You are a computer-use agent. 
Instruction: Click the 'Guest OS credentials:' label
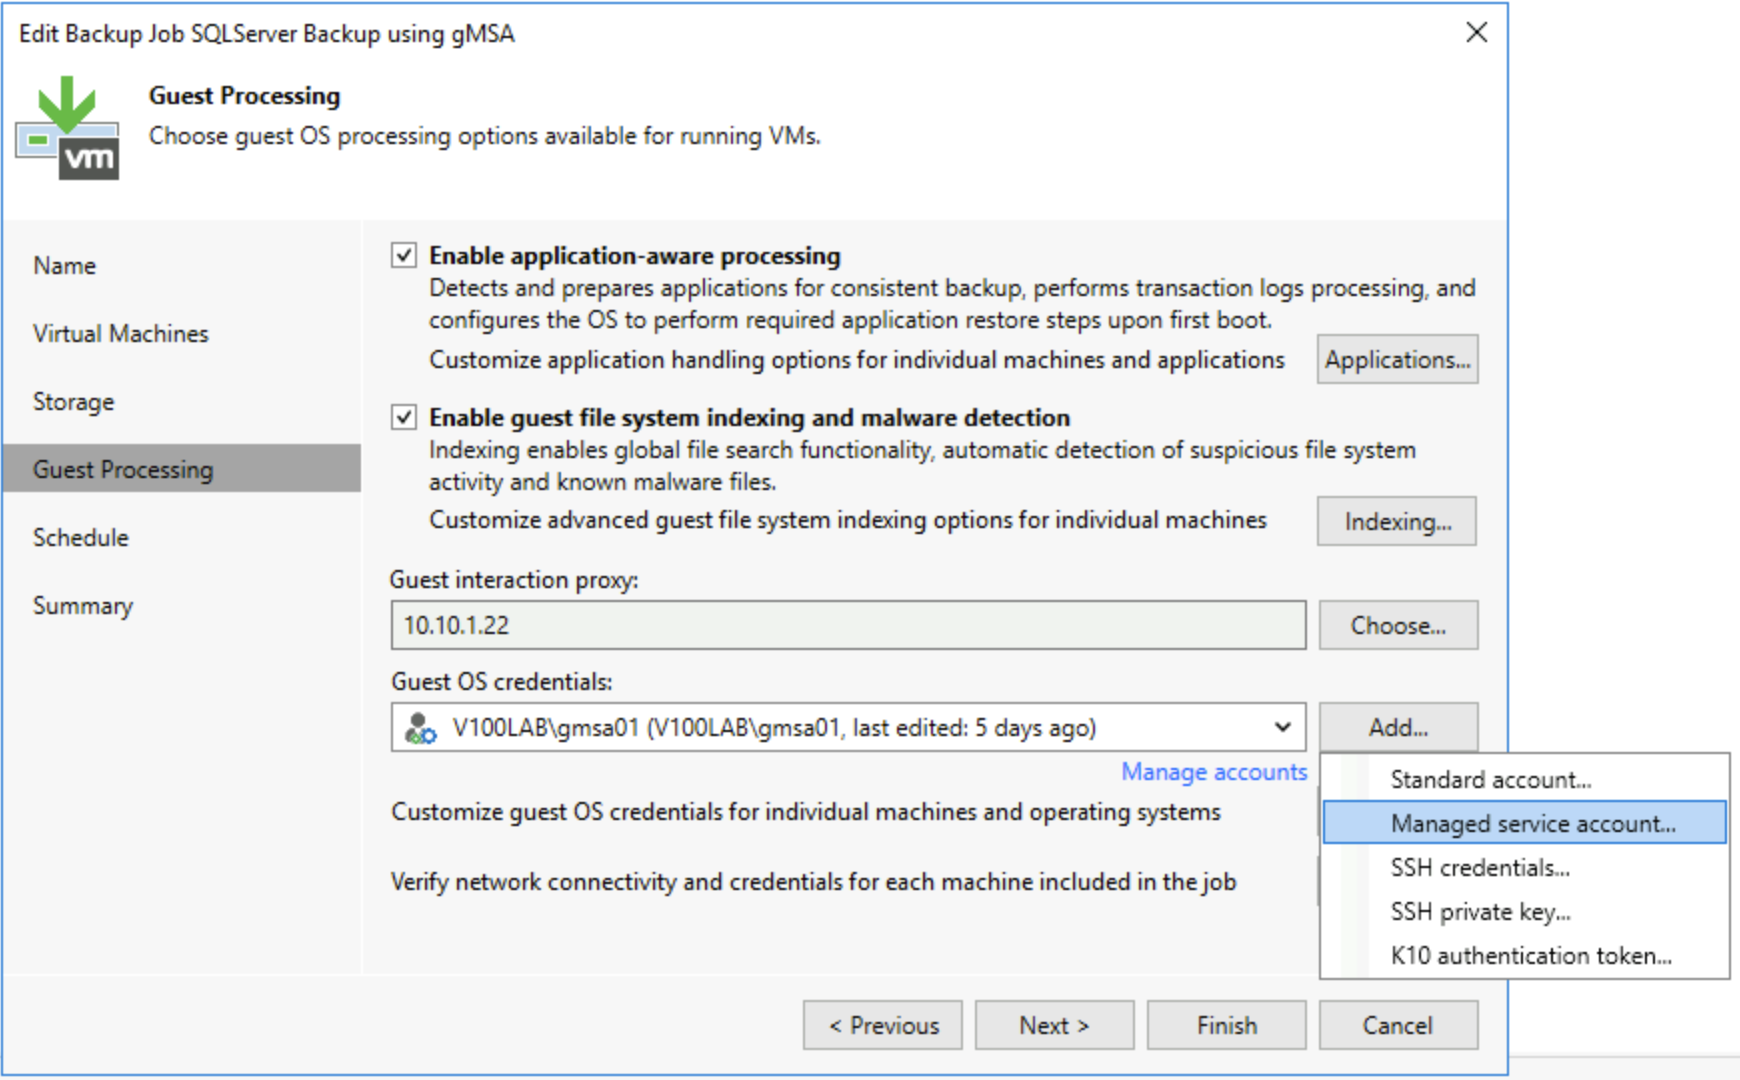[502, 682]
